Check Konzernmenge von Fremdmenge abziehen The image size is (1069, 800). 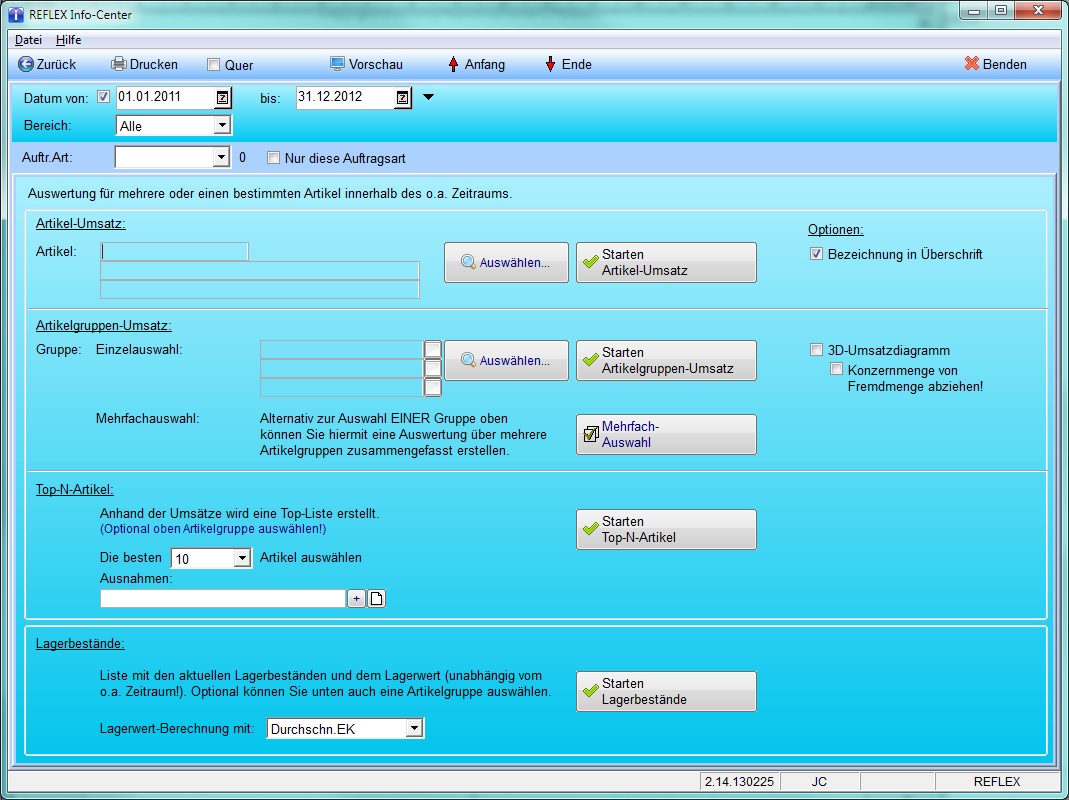pos(837,369)
